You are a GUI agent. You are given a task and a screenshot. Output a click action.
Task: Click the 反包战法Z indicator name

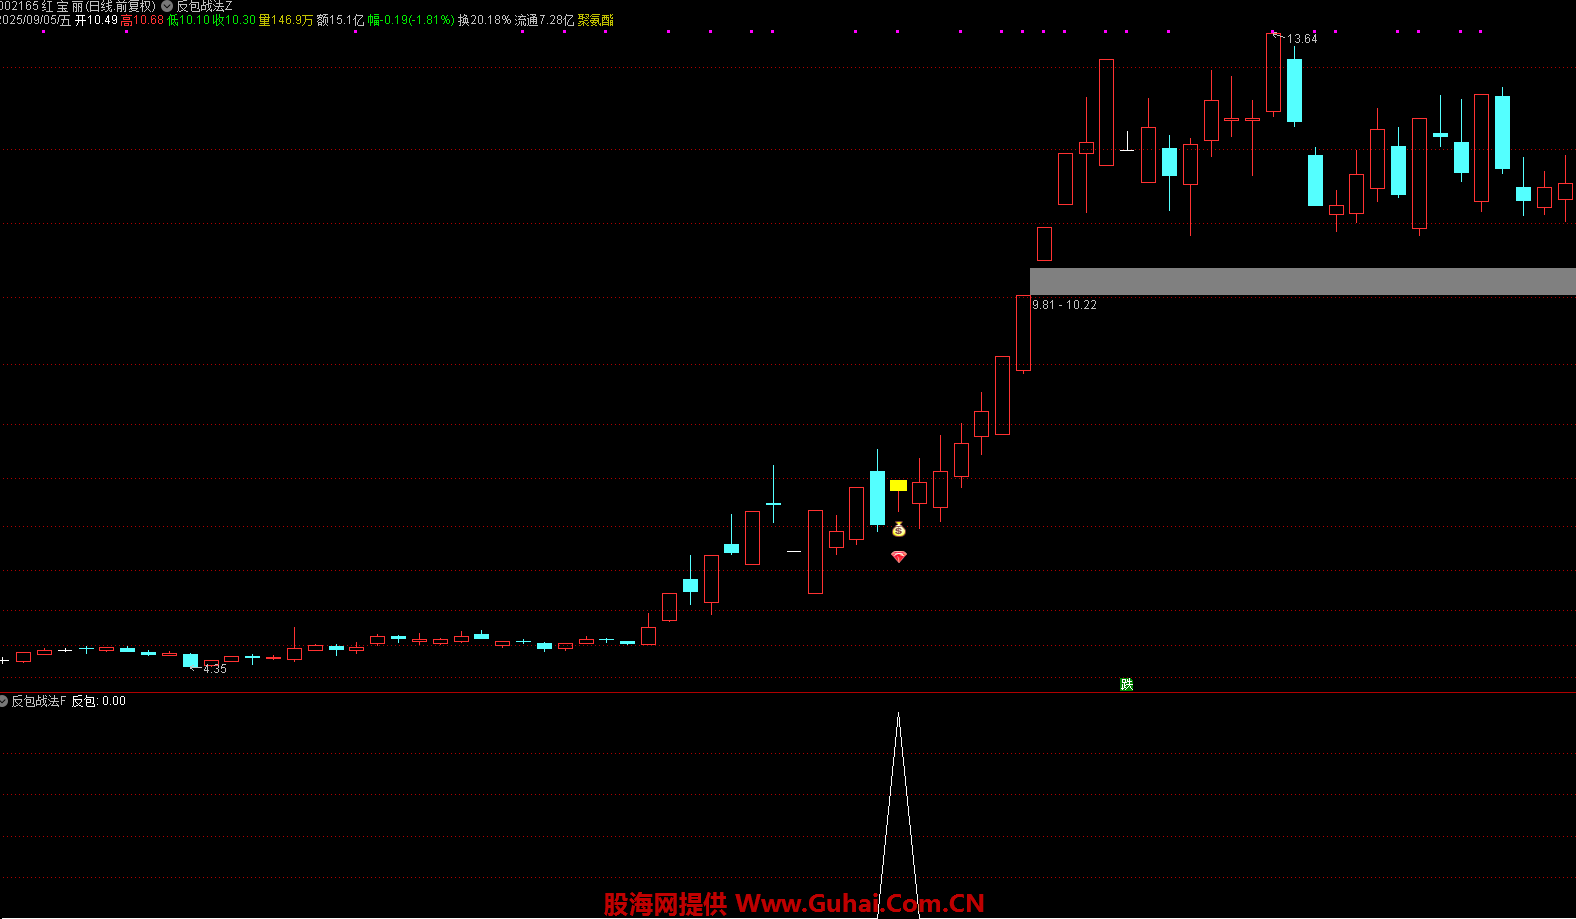pyautogui.click(x=204, y=6)
